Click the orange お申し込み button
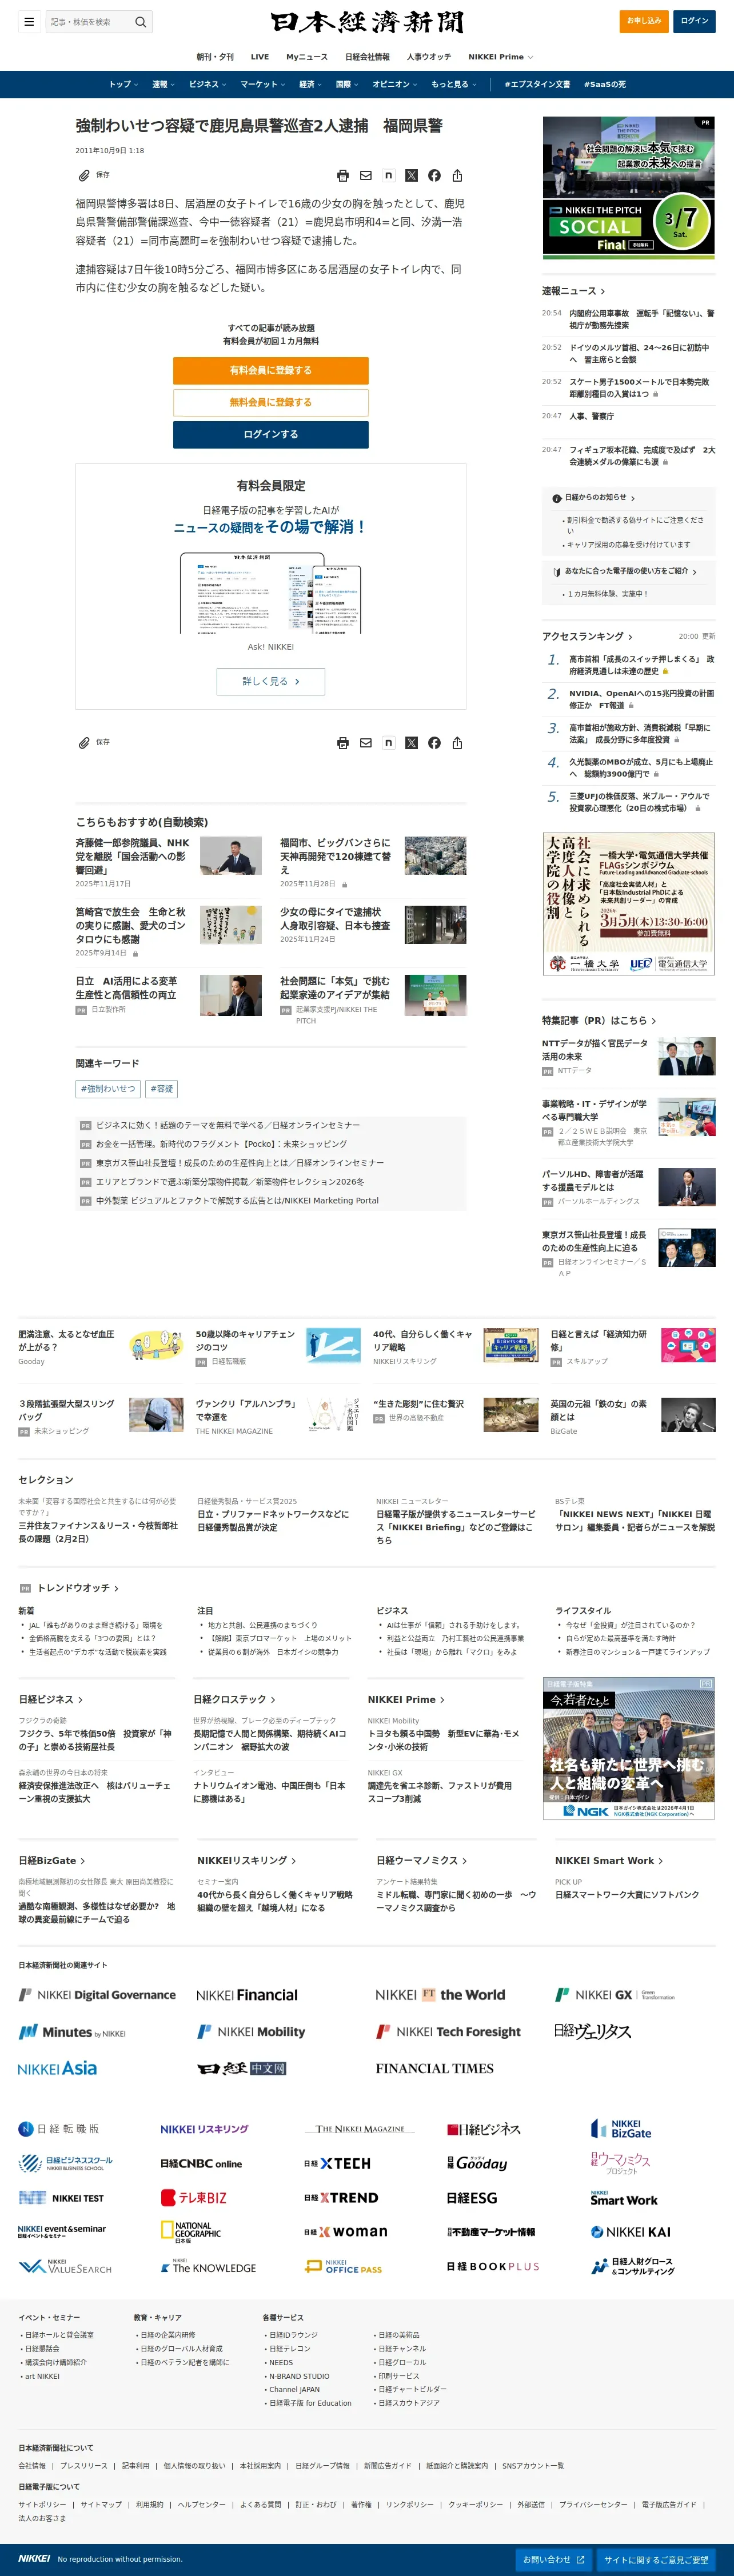The height and width of the screenshot is (2576, 734). [644, 21]
